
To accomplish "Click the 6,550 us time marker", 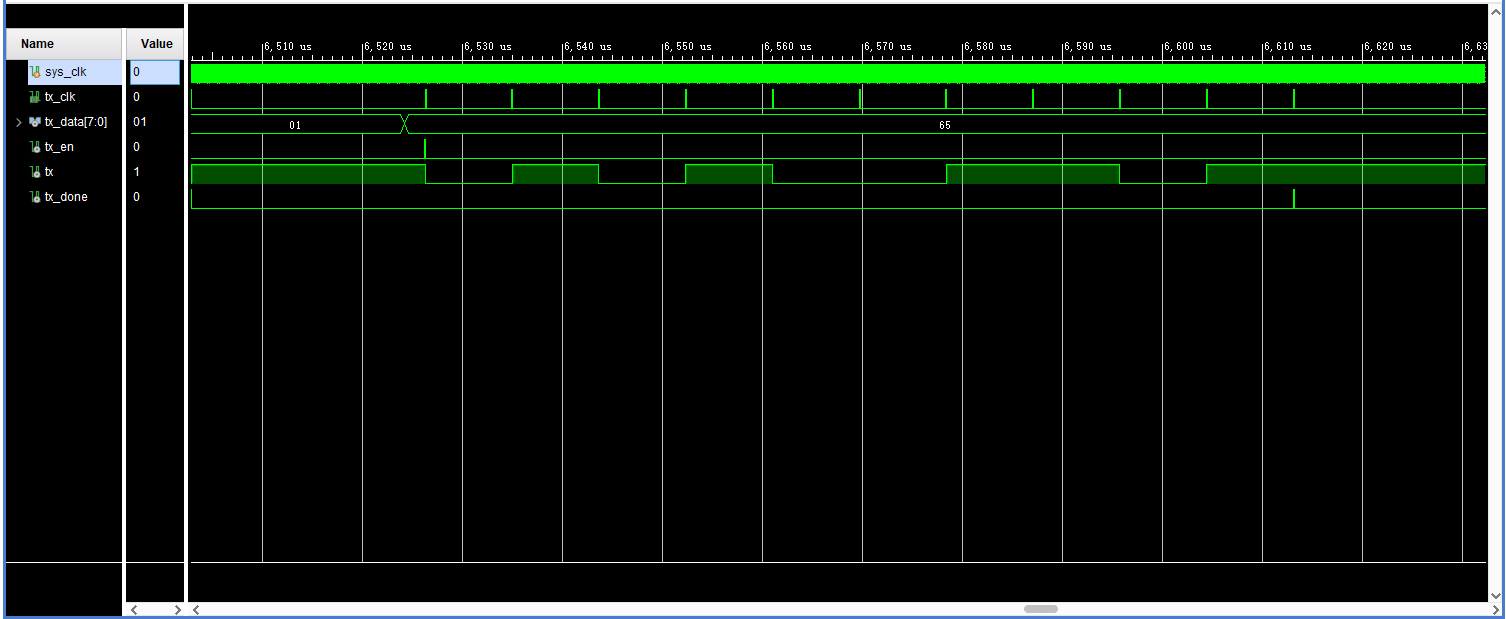I will tap(687, 47).
